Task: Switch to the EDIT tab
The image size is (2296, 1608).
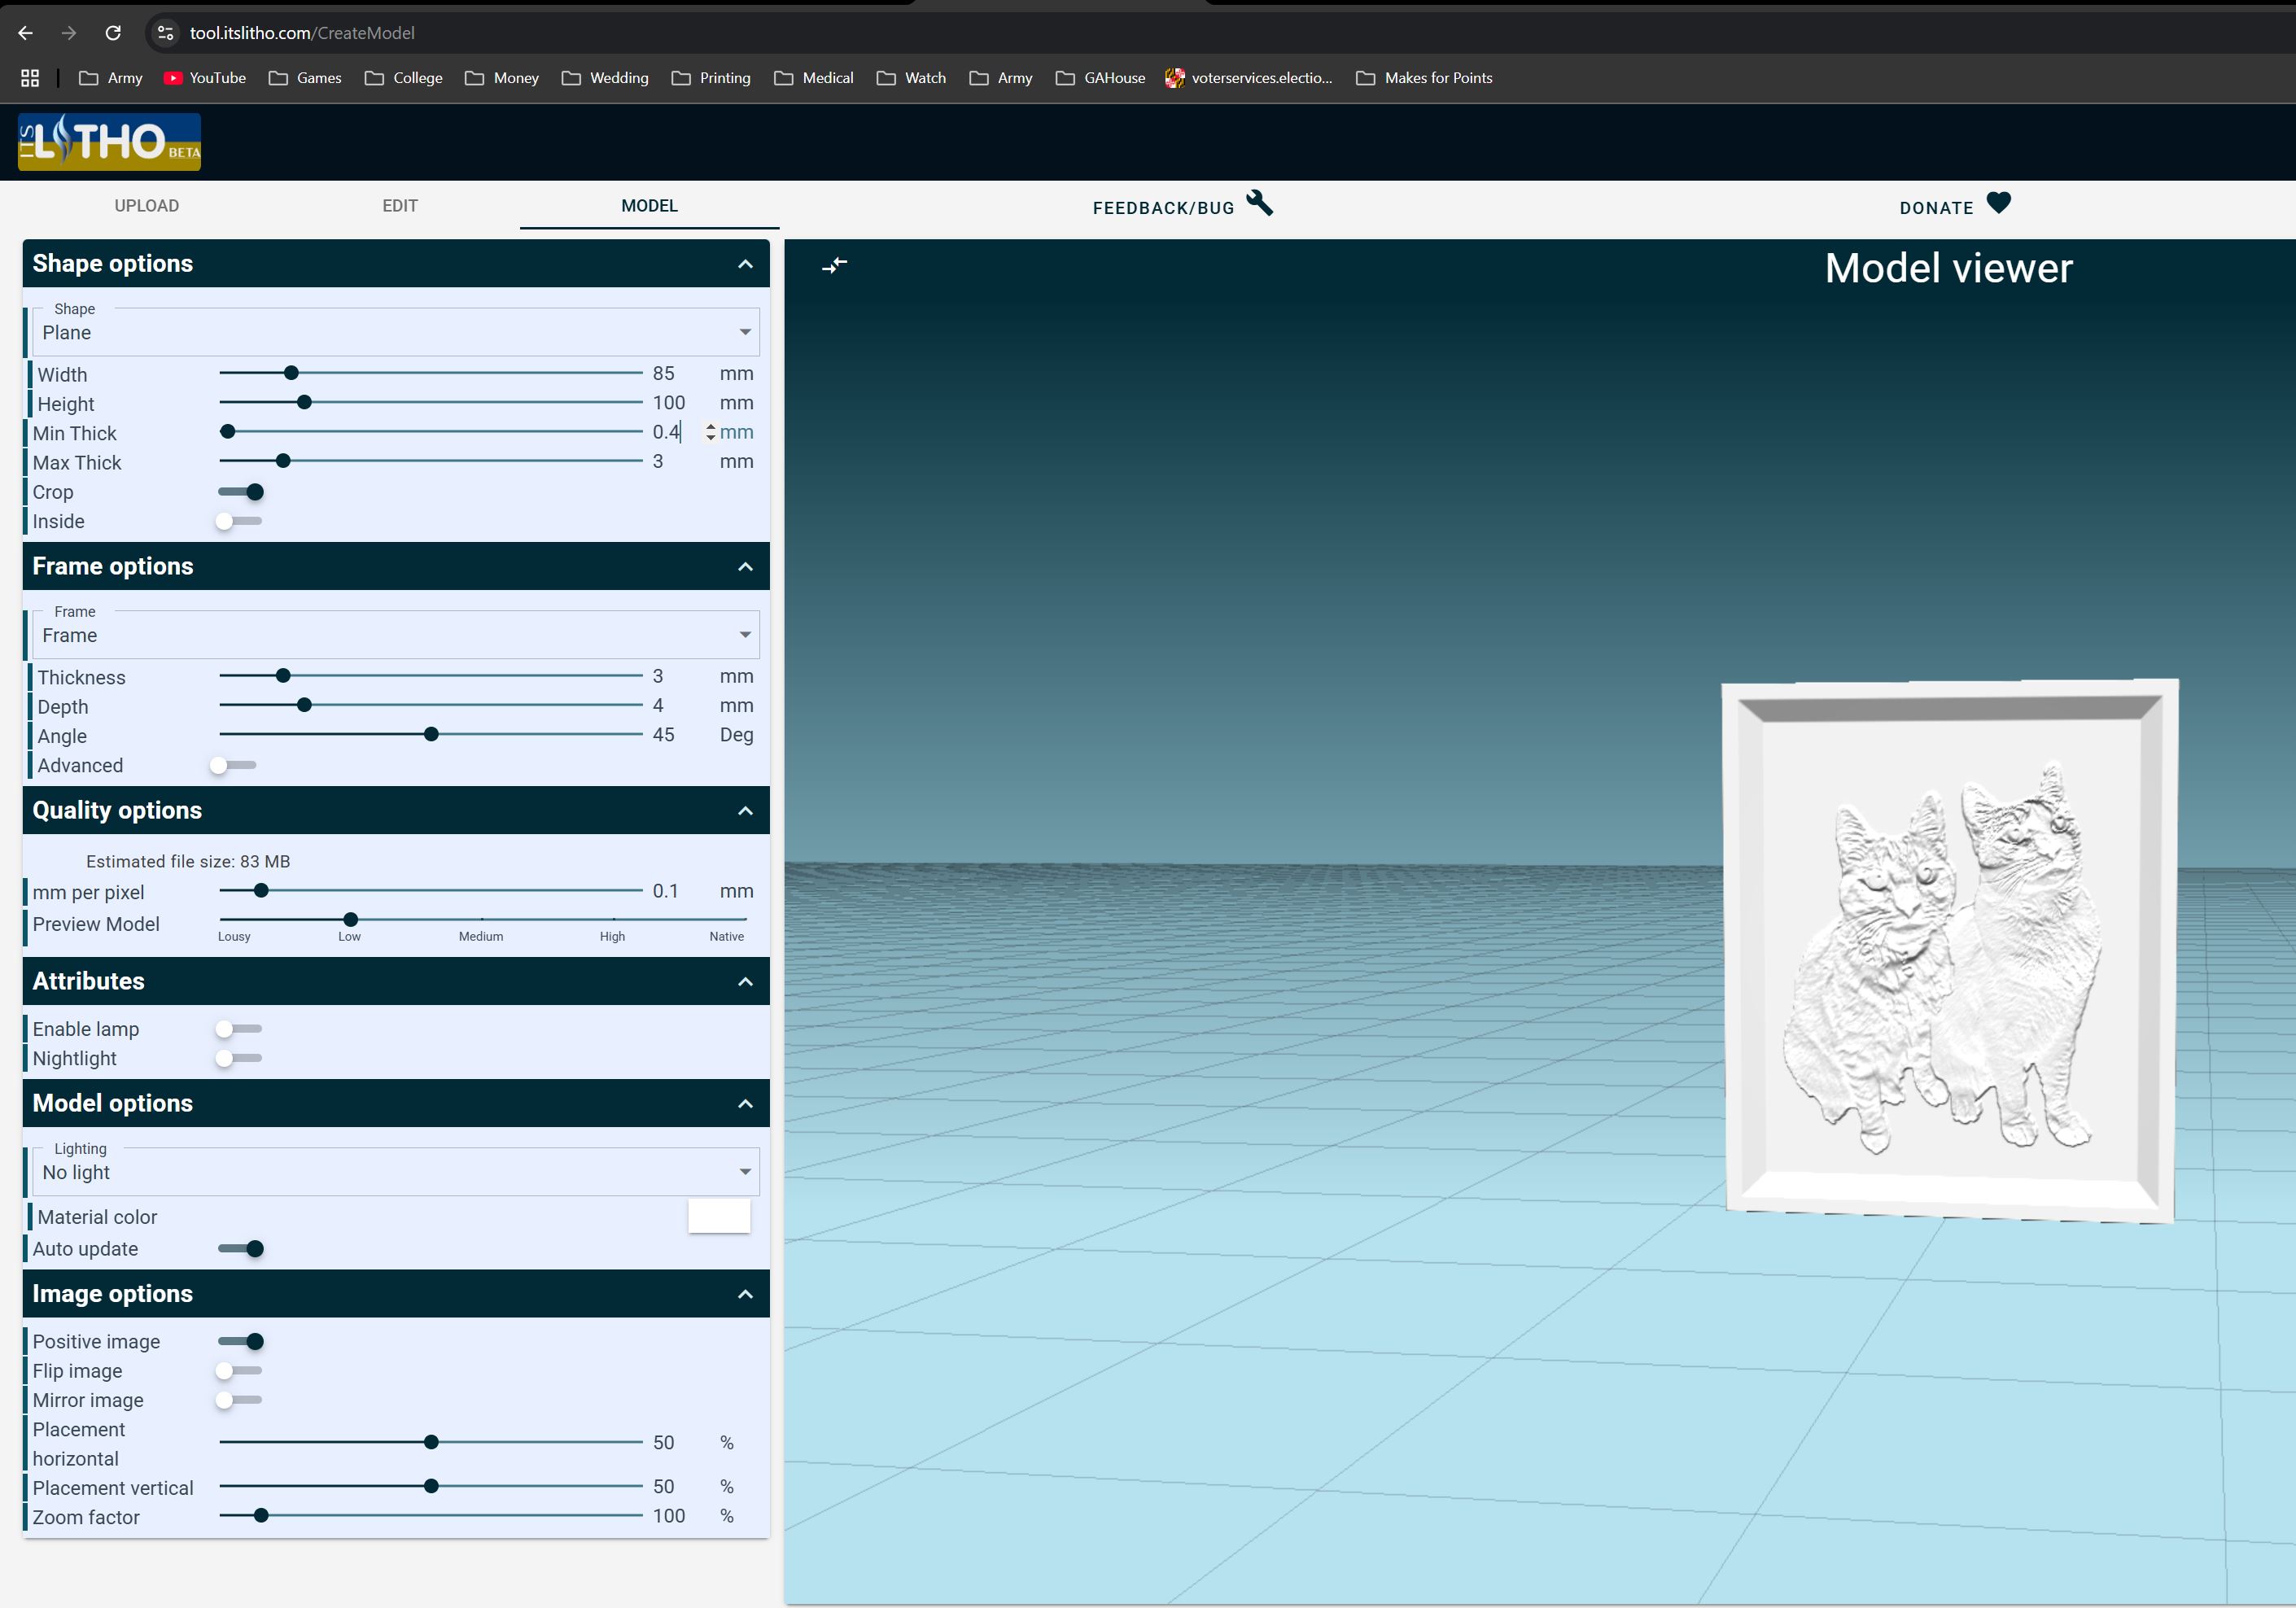Action: tap(400, 206)
